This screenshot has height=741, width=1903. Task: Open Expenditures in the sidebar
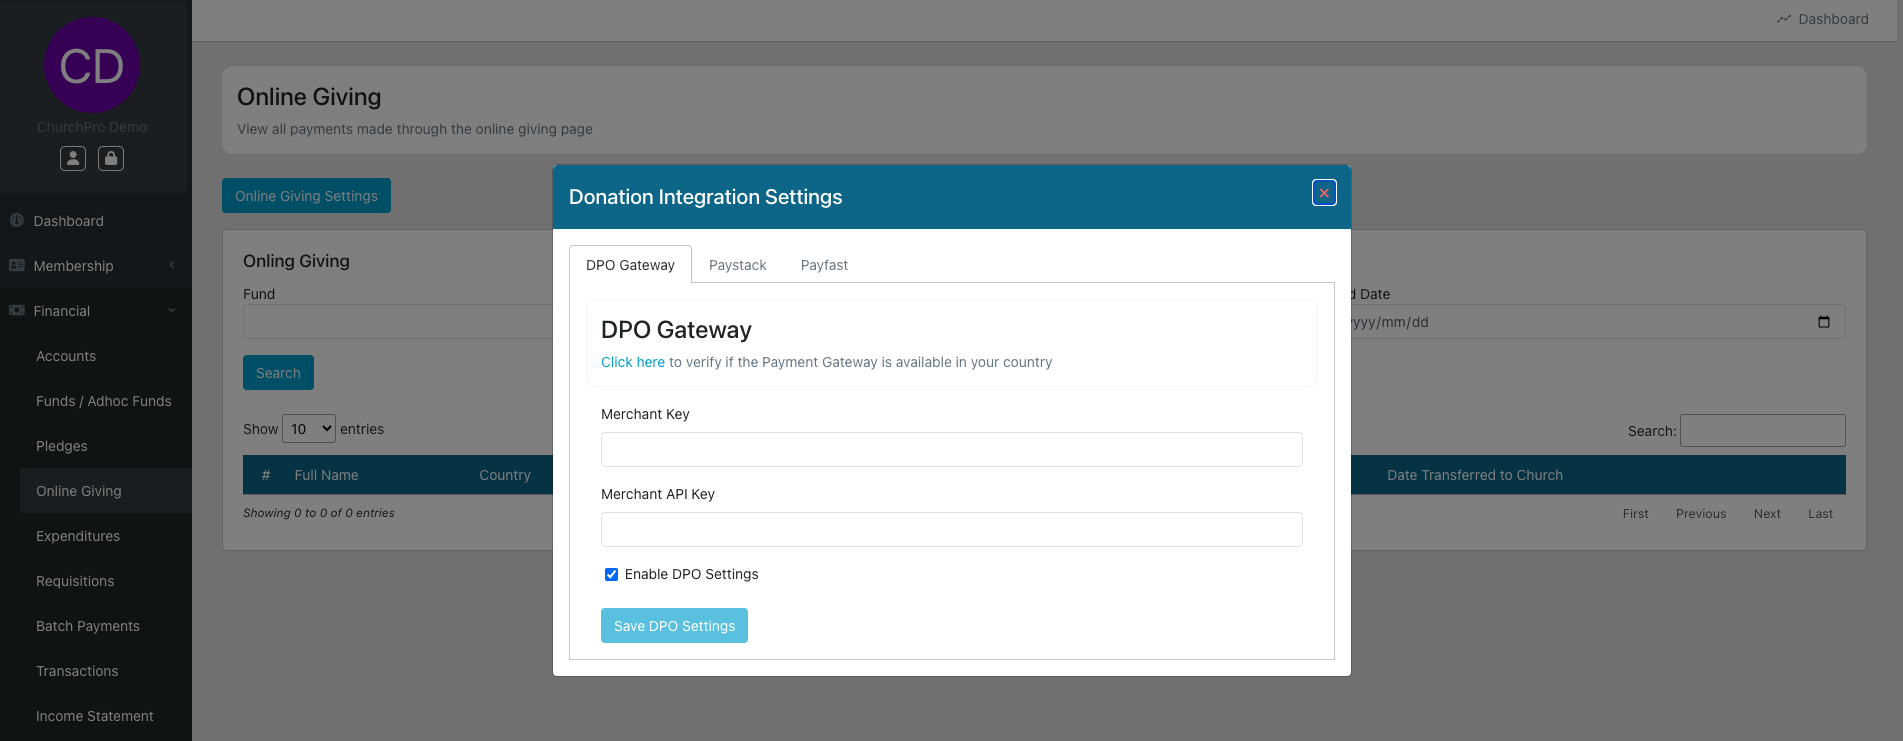coord(78,536)
